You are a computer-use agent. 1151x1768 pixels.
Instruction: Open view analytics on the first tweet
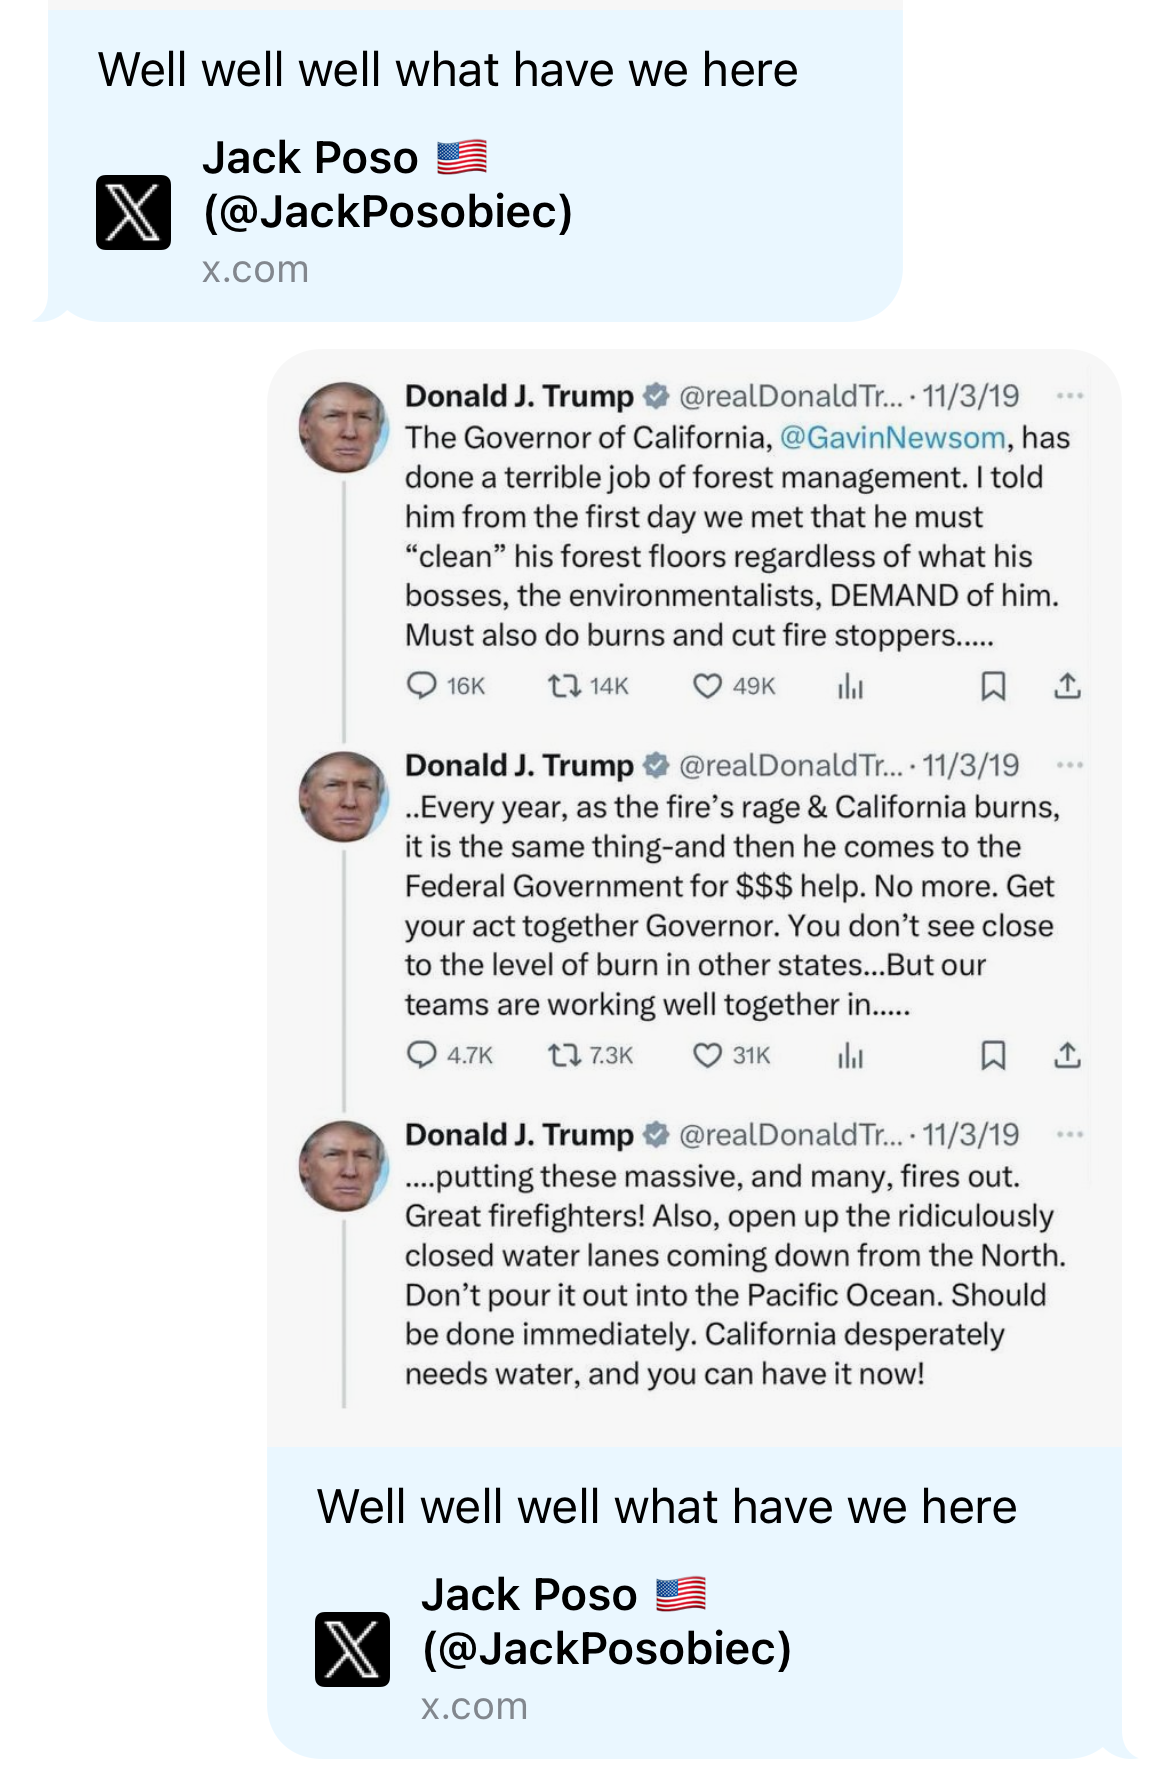pyautogui.click(x=850, y=685)
